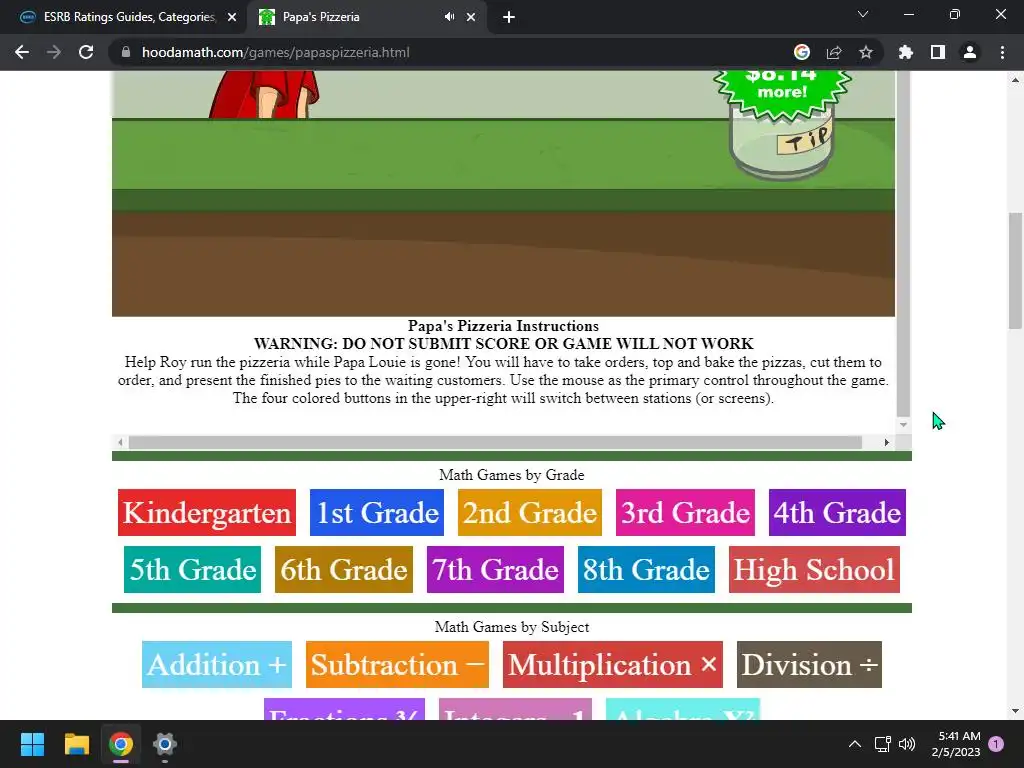Click down arrow of game frame scrollbar
This screenshot has width=1024, height=768.
pos(903,424)
